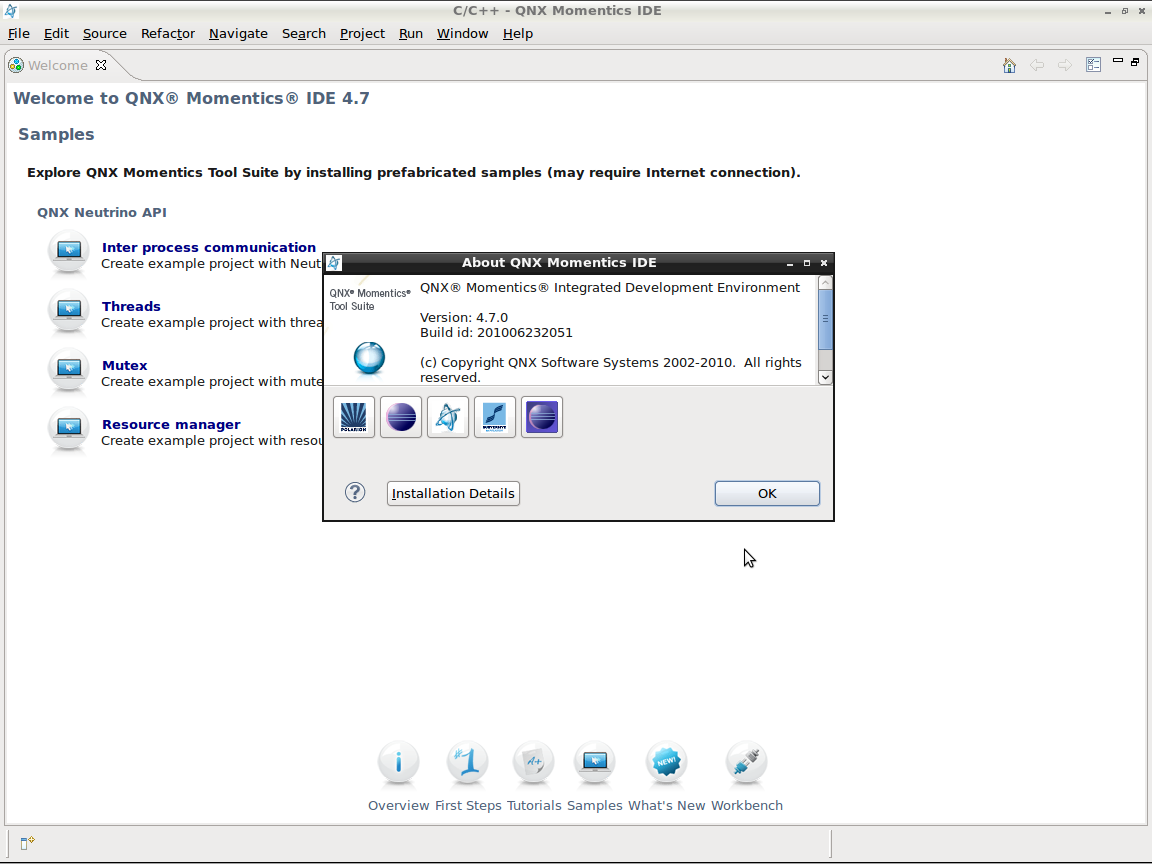The height and width of the screenshot is (864, 1152).
Task: Click the Polarion plugin icon in About dialog
Action: pos(354,417)
